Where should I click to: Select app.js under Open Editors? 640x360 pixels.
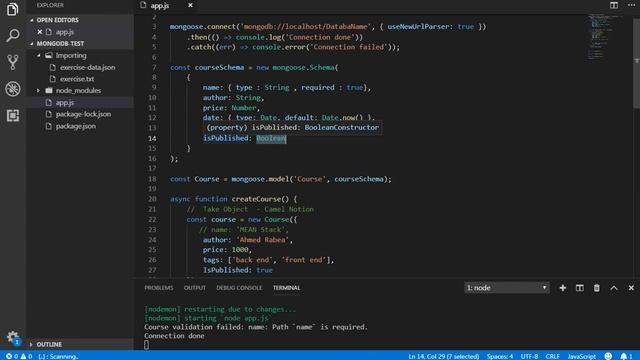tap(65, 31)
